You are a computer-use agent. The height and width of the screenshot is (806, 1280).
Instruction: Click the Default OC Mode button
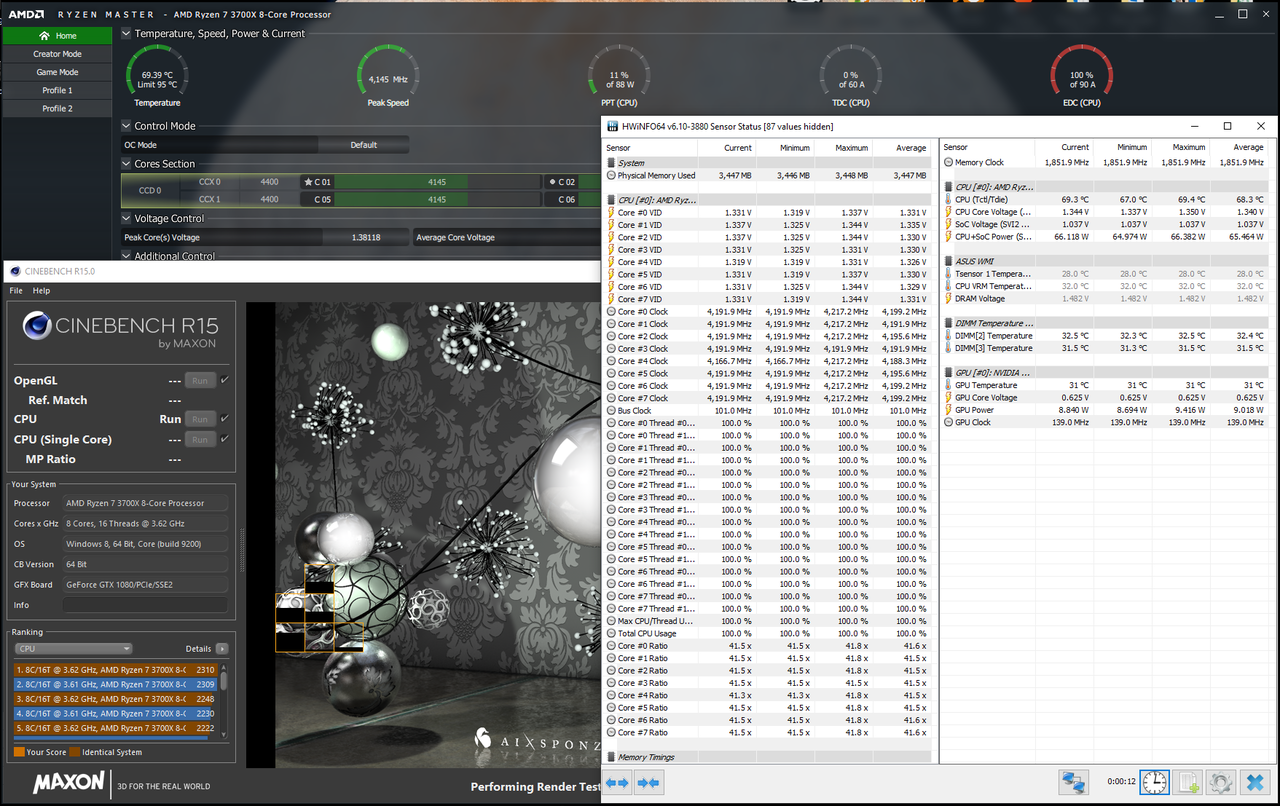[x=364, y=145]
